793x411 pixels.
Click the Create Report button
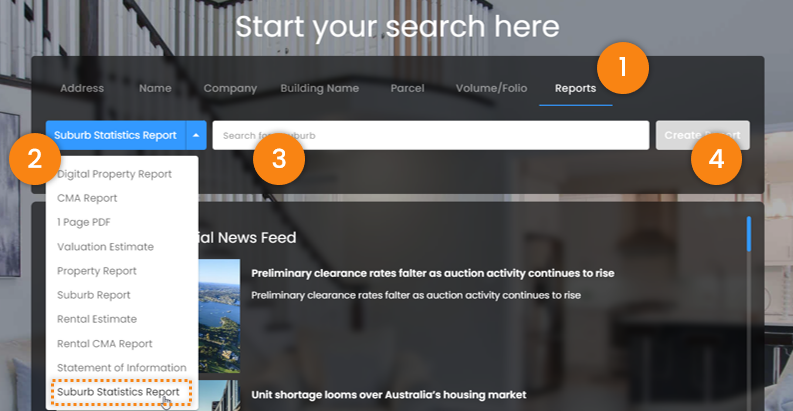click(x=702, y=135)
